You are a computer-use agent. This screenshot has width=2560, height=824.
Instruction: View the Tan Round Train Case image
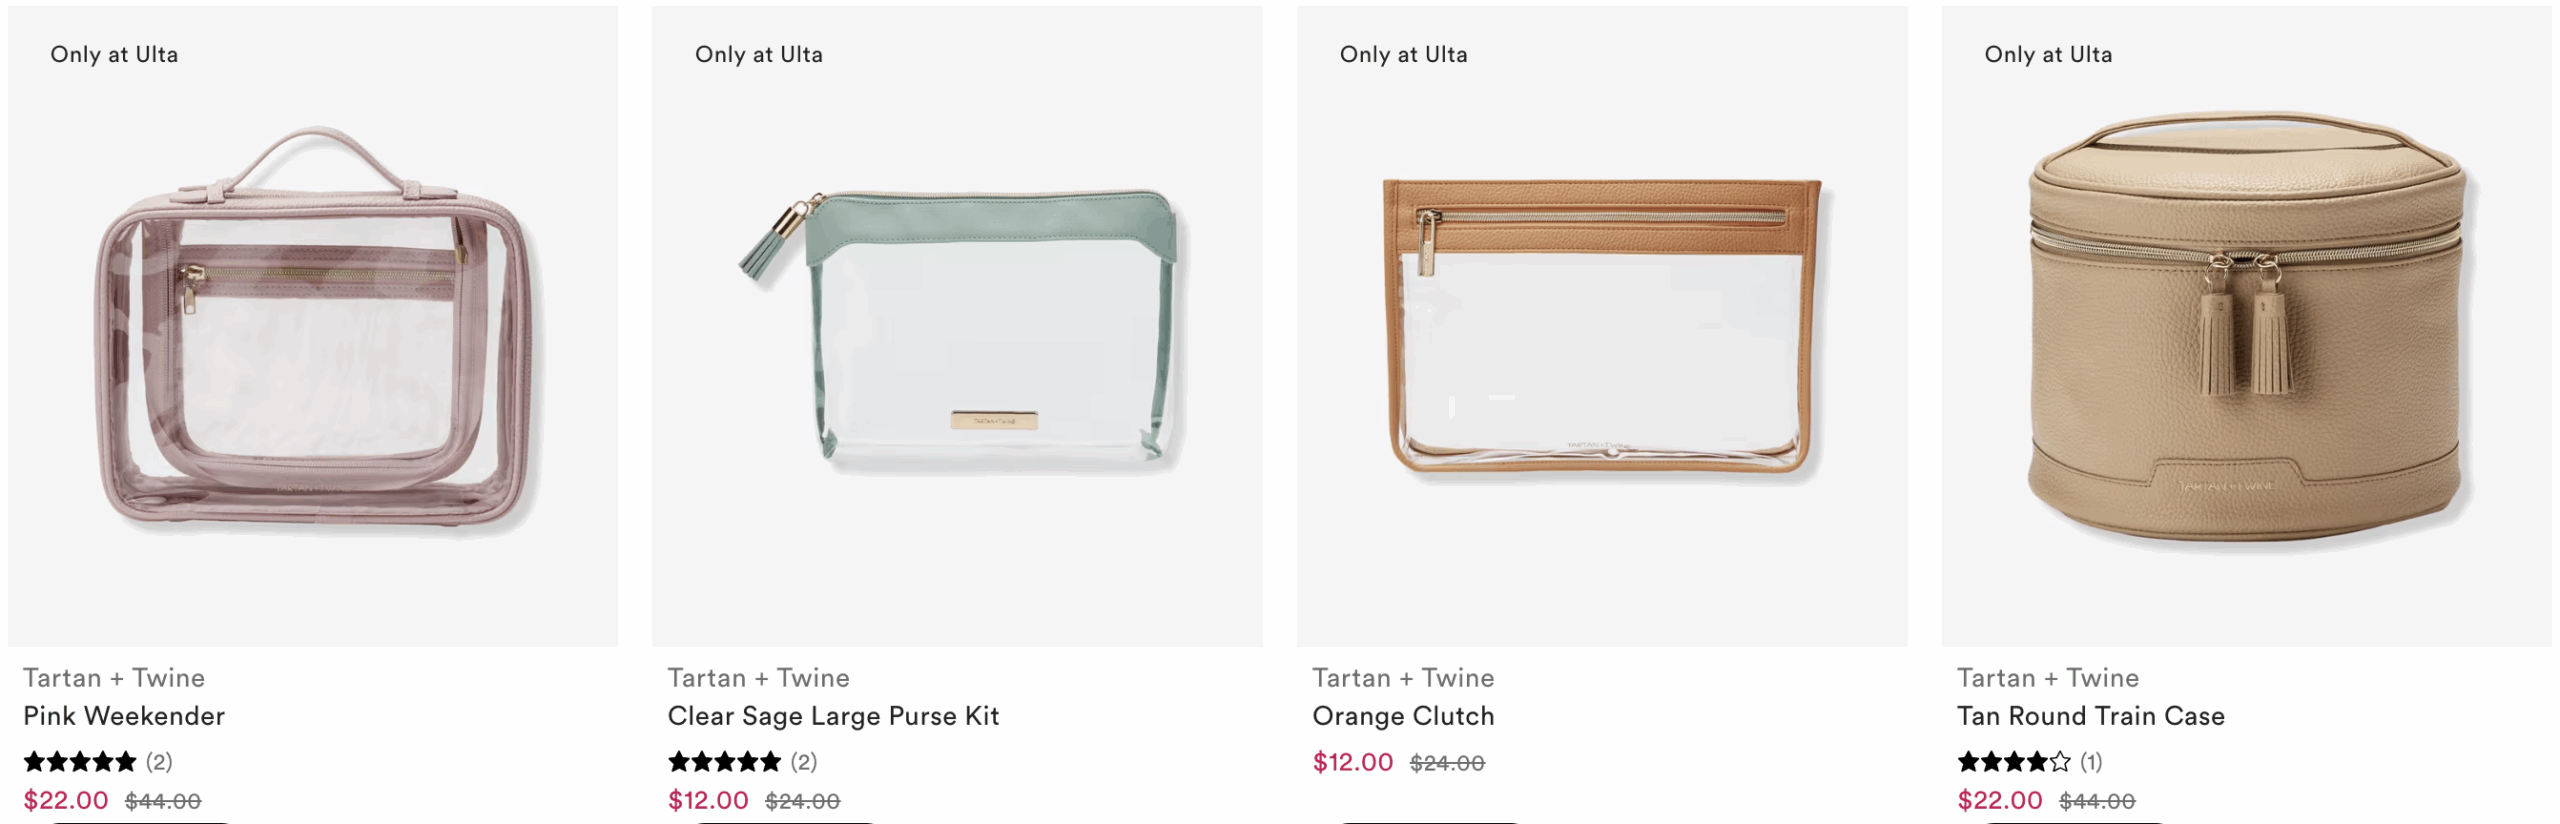pyautogui.click(x=2246, y=330)
